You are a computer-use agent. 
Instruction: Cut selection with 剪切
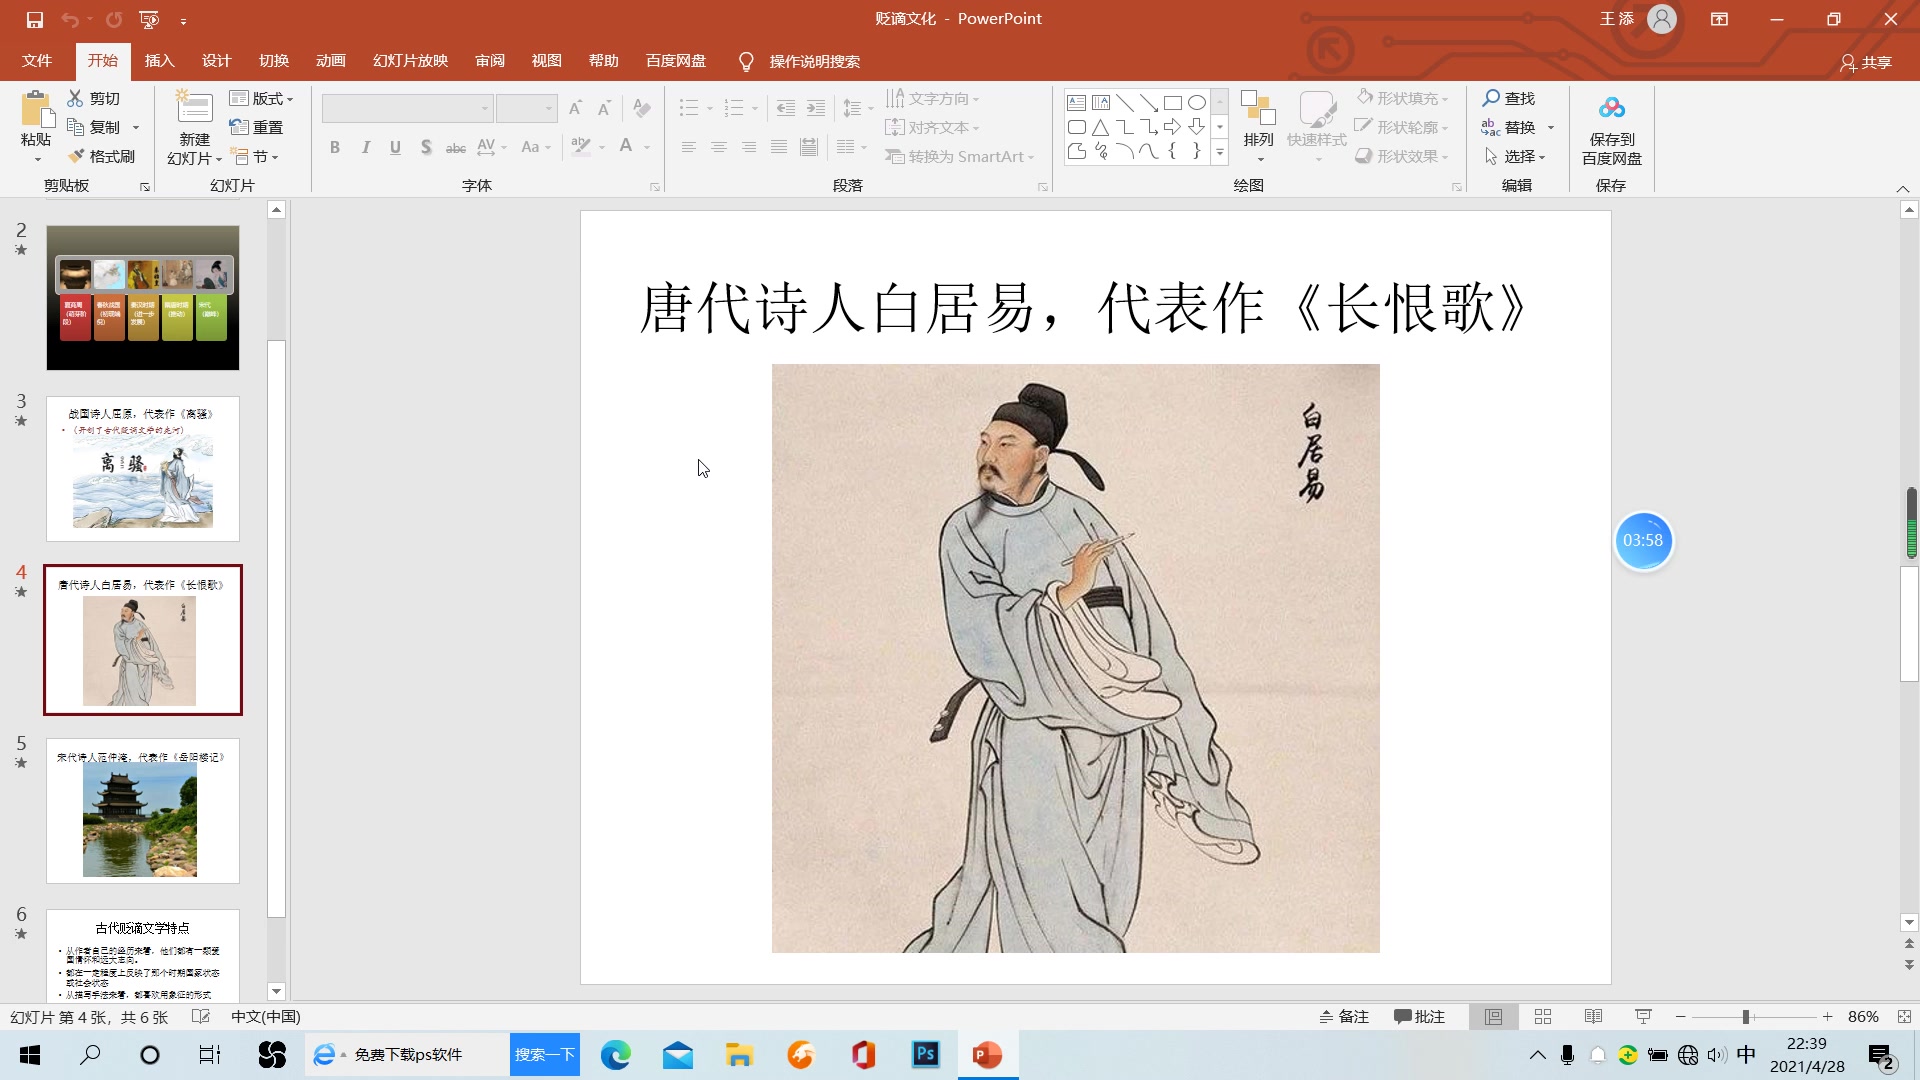coord(94,98)
